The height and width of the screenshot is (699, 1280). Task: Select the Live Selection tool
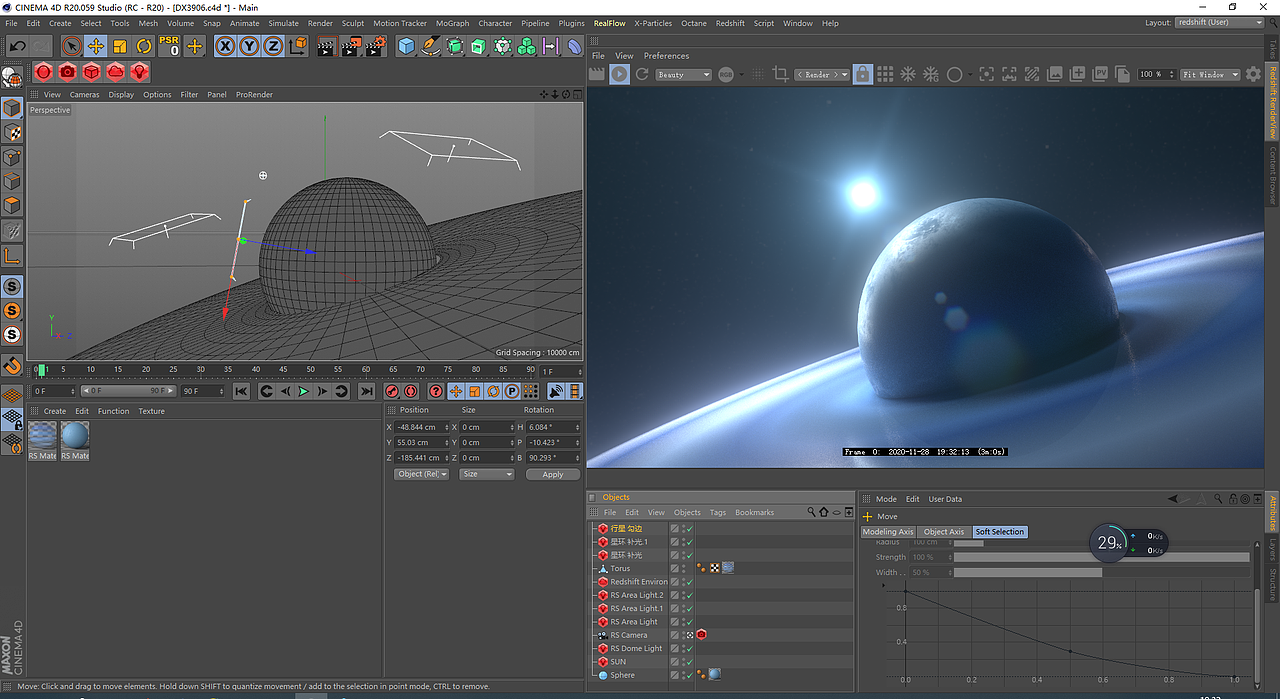(x=72, y=46)
